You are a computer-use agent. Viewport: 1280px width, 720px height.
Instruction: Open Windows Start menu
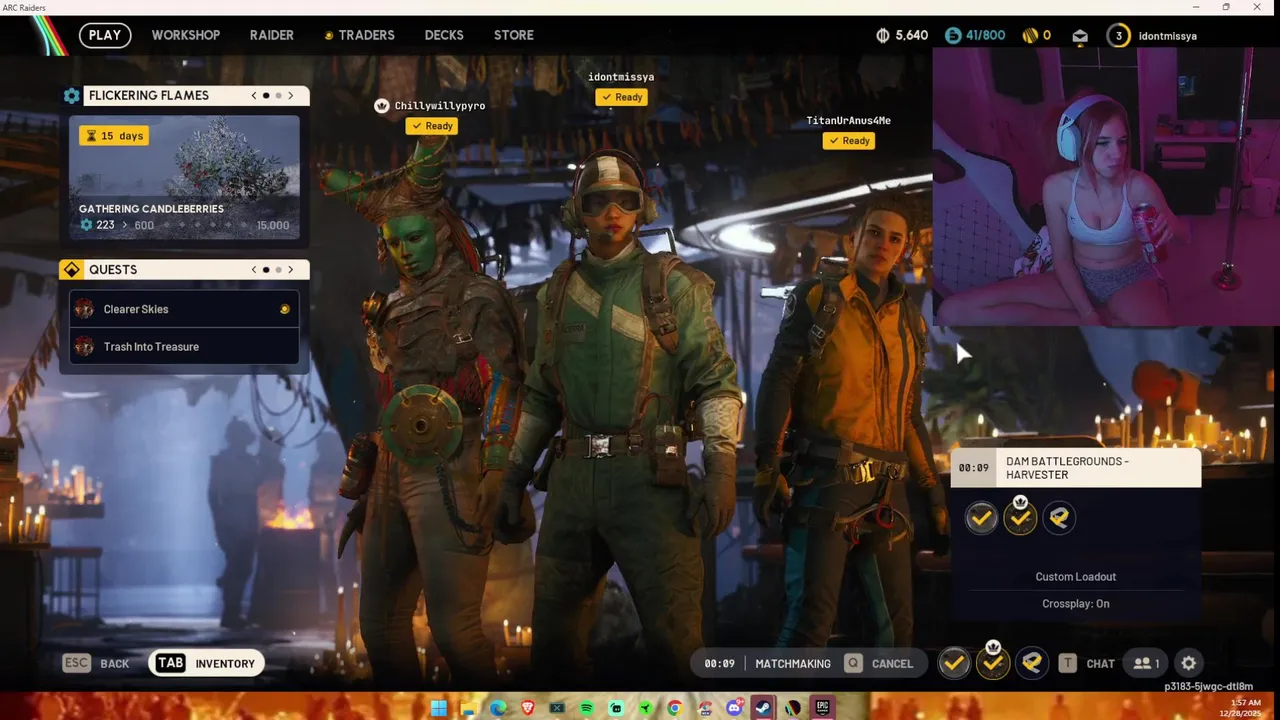pyautogui.click(x=439, y=708)
